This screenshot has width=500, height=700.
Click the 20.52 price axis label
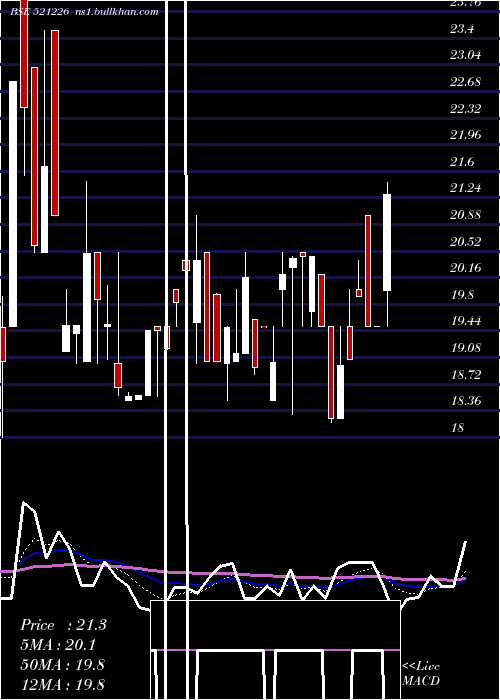tap(466, 242)
